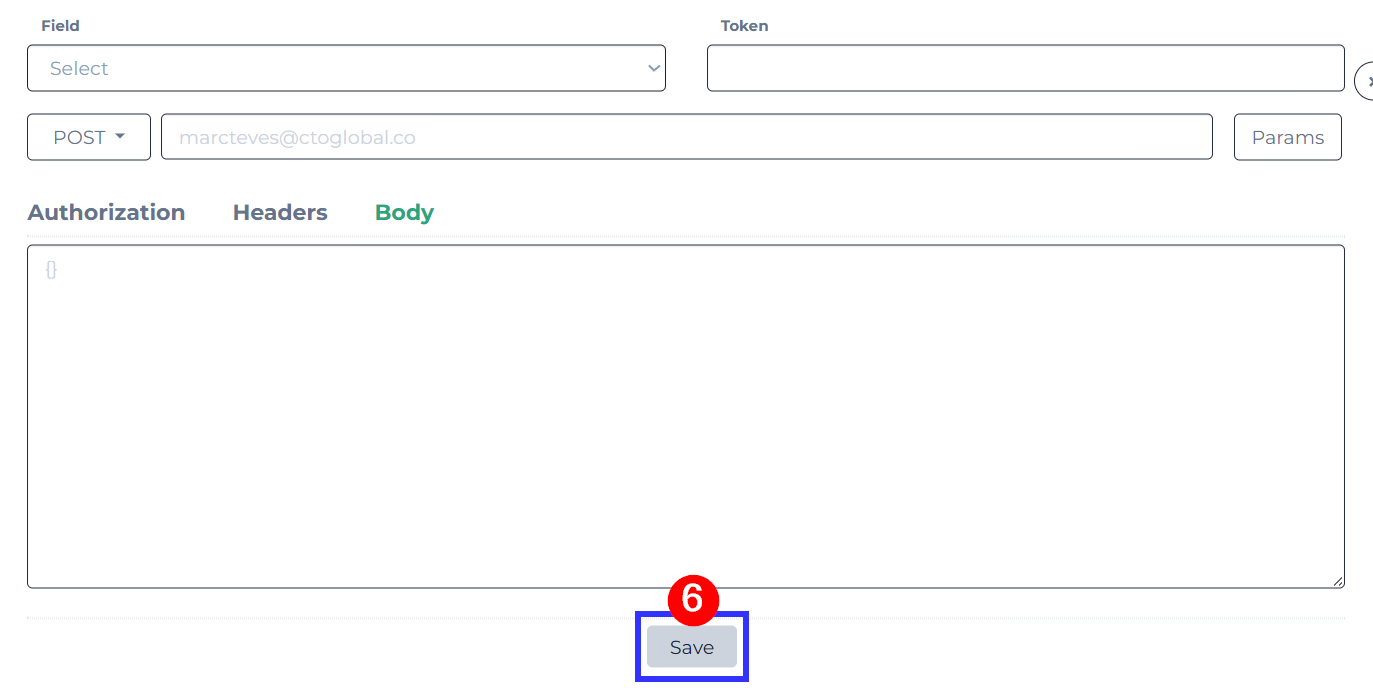1373x688 pixels.
Task: Click the Field label text
Action: point(60,25)
